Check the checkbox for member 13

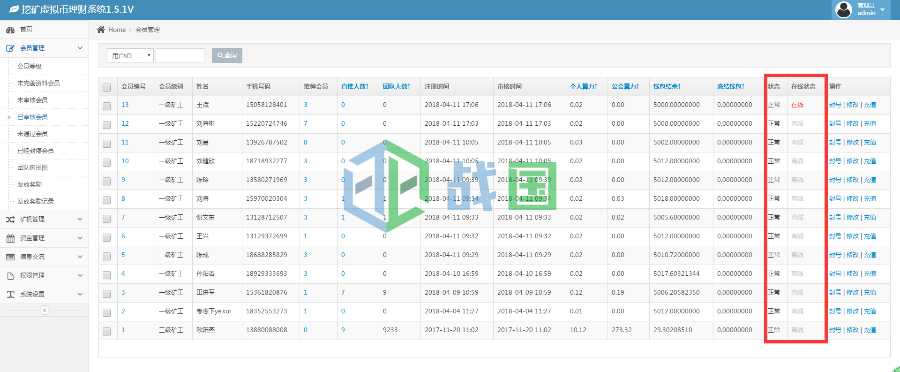pyautogui.click(x=106, y=106)
